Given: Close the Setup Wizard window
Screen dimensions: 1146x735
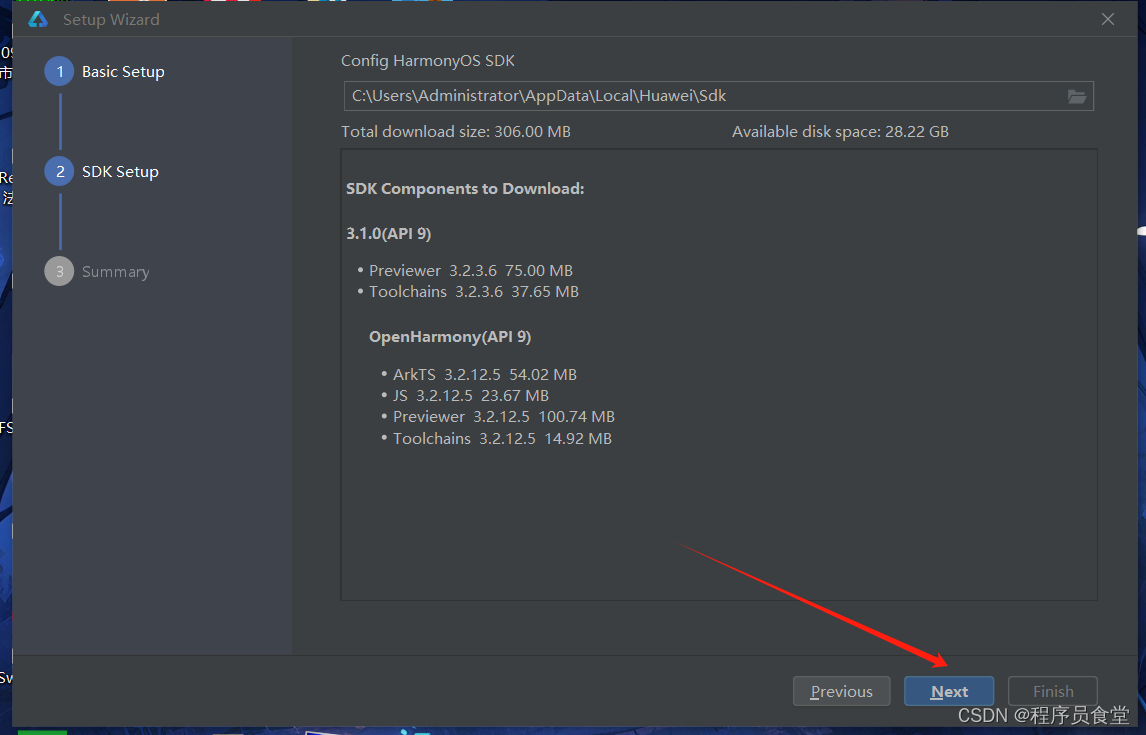Looking at the screenshot, I should (x=1108, y=20).
